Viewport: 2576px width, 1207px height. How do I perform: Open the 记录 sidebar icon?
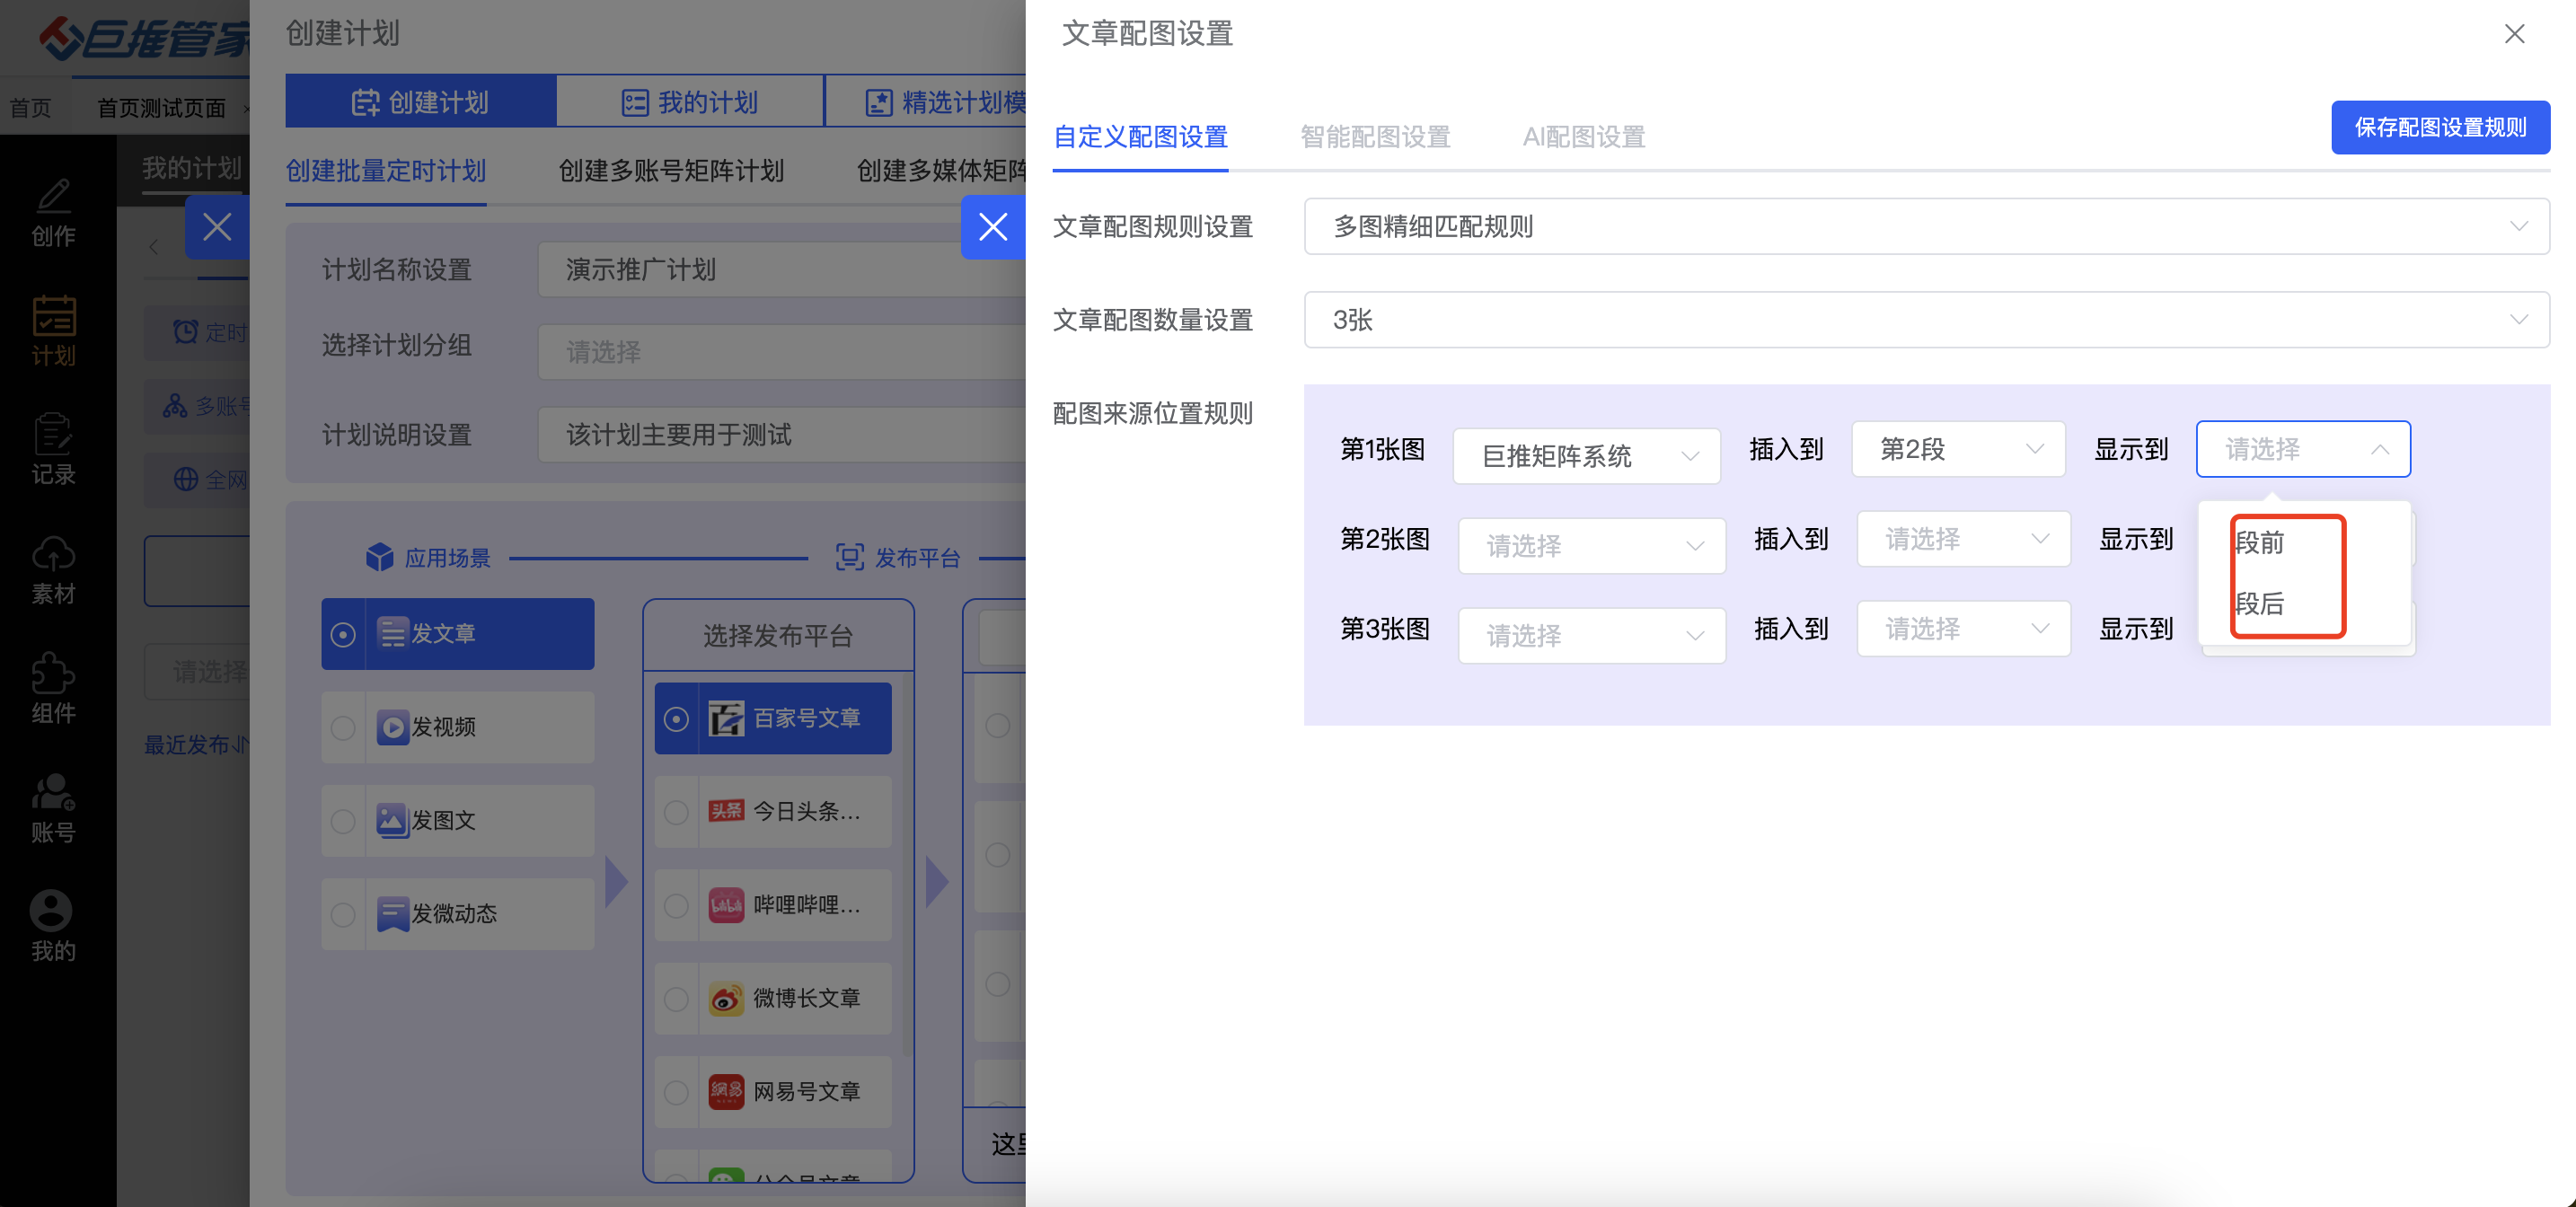(x=53, y=450)
